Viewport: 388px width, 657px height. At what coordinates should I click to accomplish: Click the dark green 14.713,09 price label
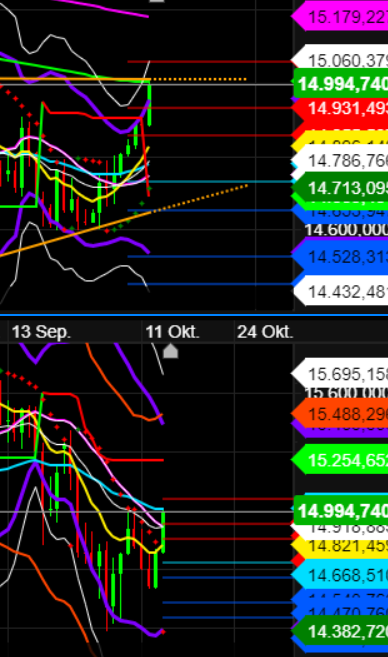click(x=340, y=188)
